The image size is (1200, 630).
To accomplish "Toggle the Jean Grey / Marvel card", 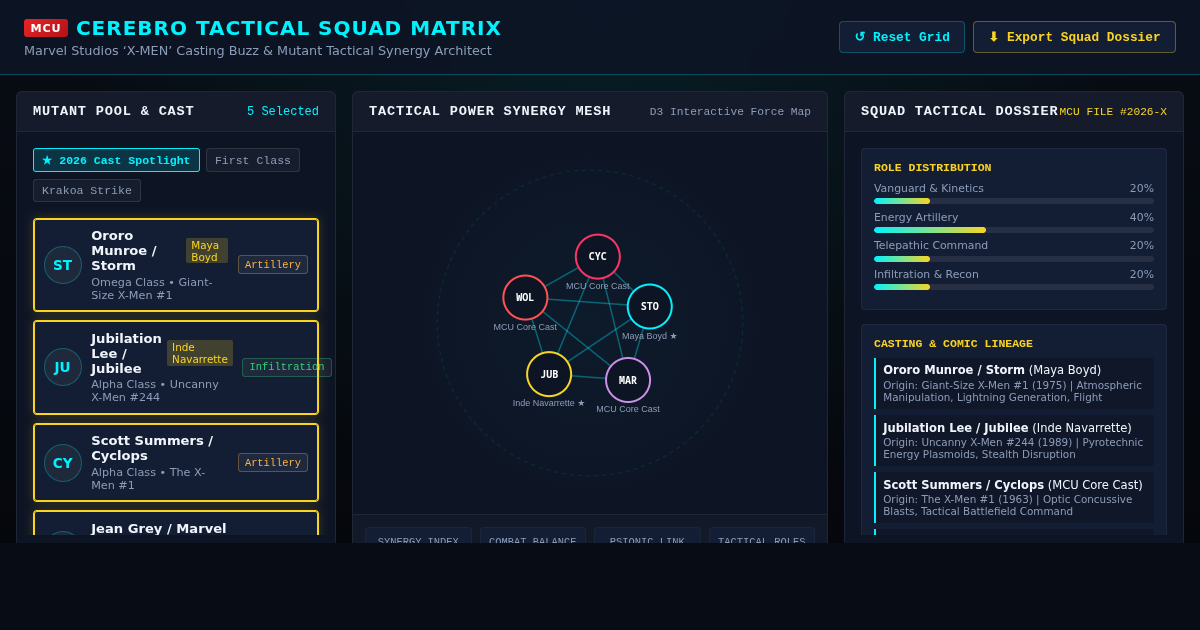I will (x=176, y=523).
